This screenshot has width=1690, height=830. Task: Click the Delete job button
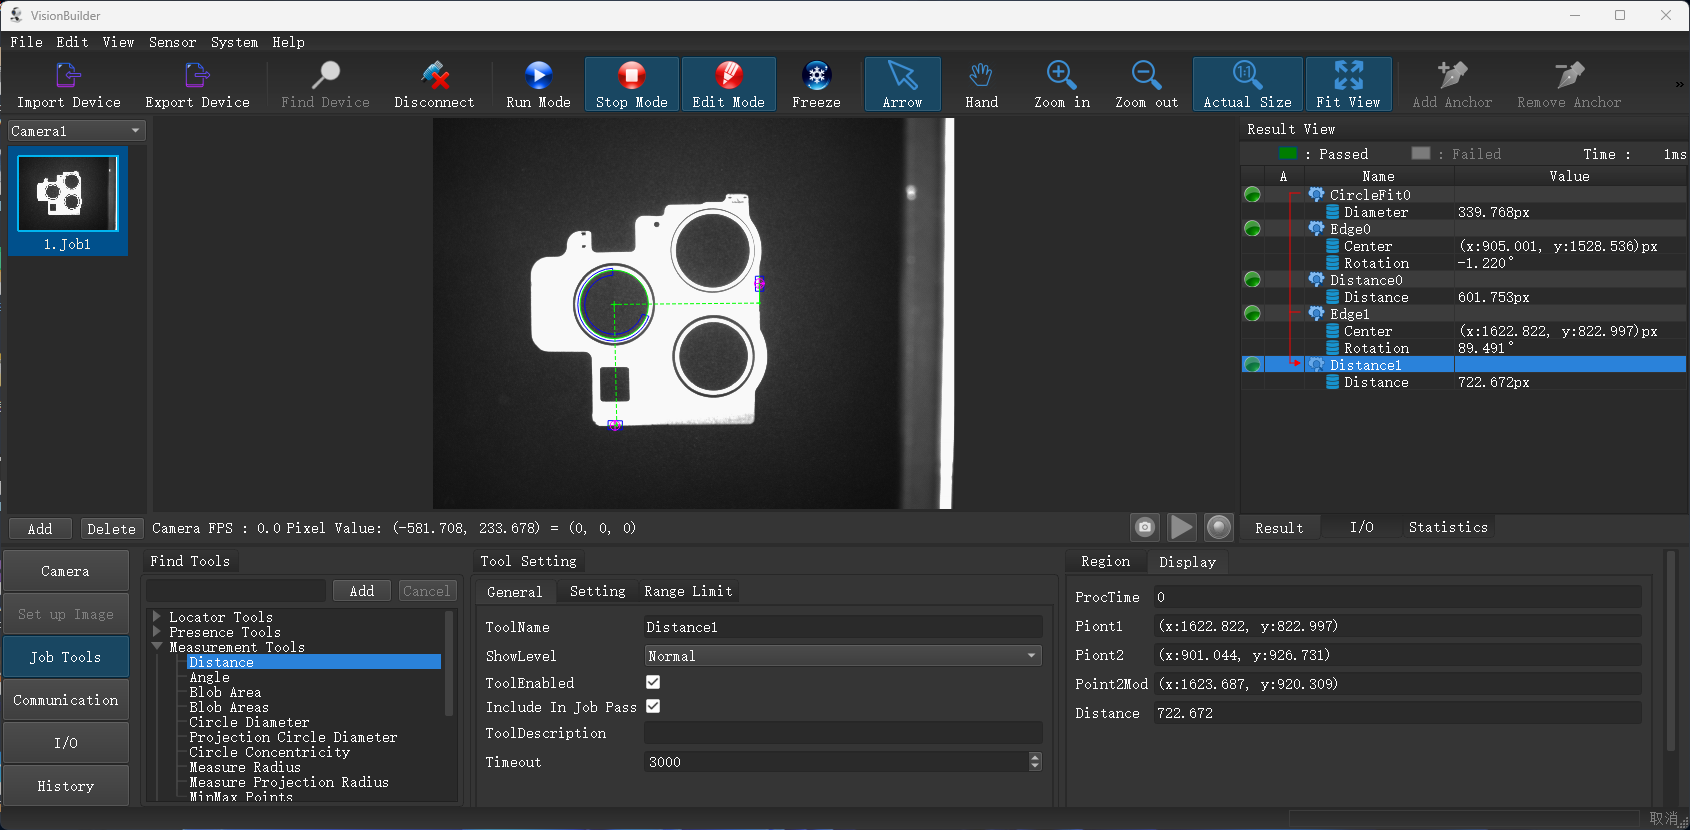111,529
